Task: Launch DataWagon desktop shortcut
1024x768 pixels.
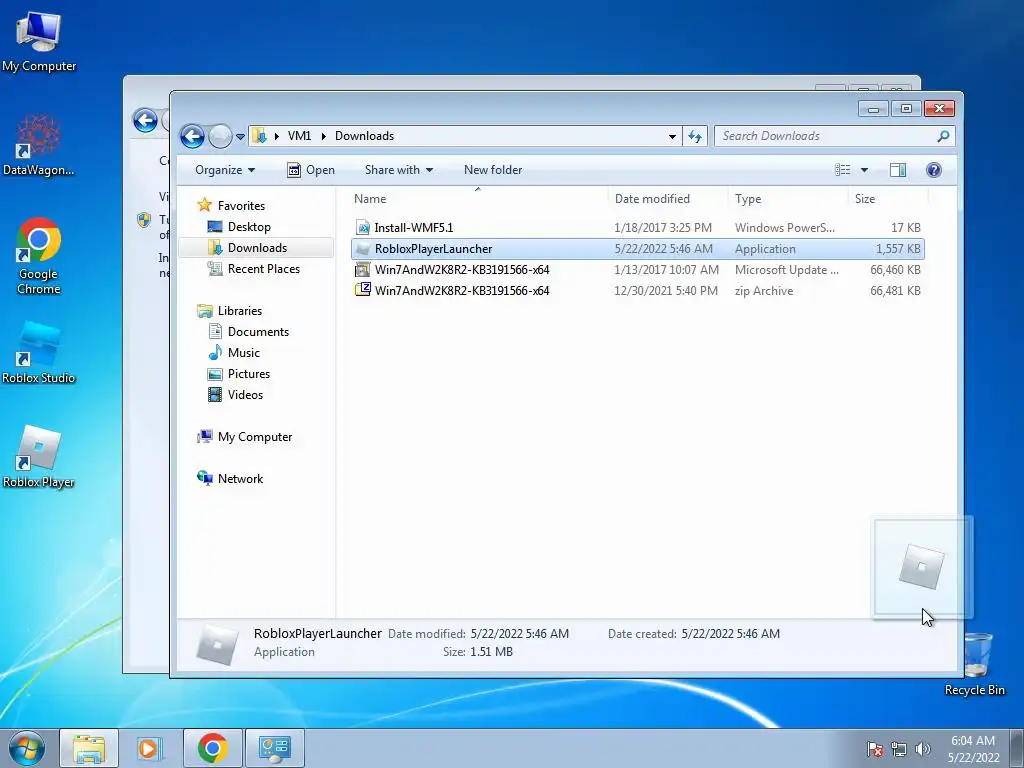Action: pos(39,145)
